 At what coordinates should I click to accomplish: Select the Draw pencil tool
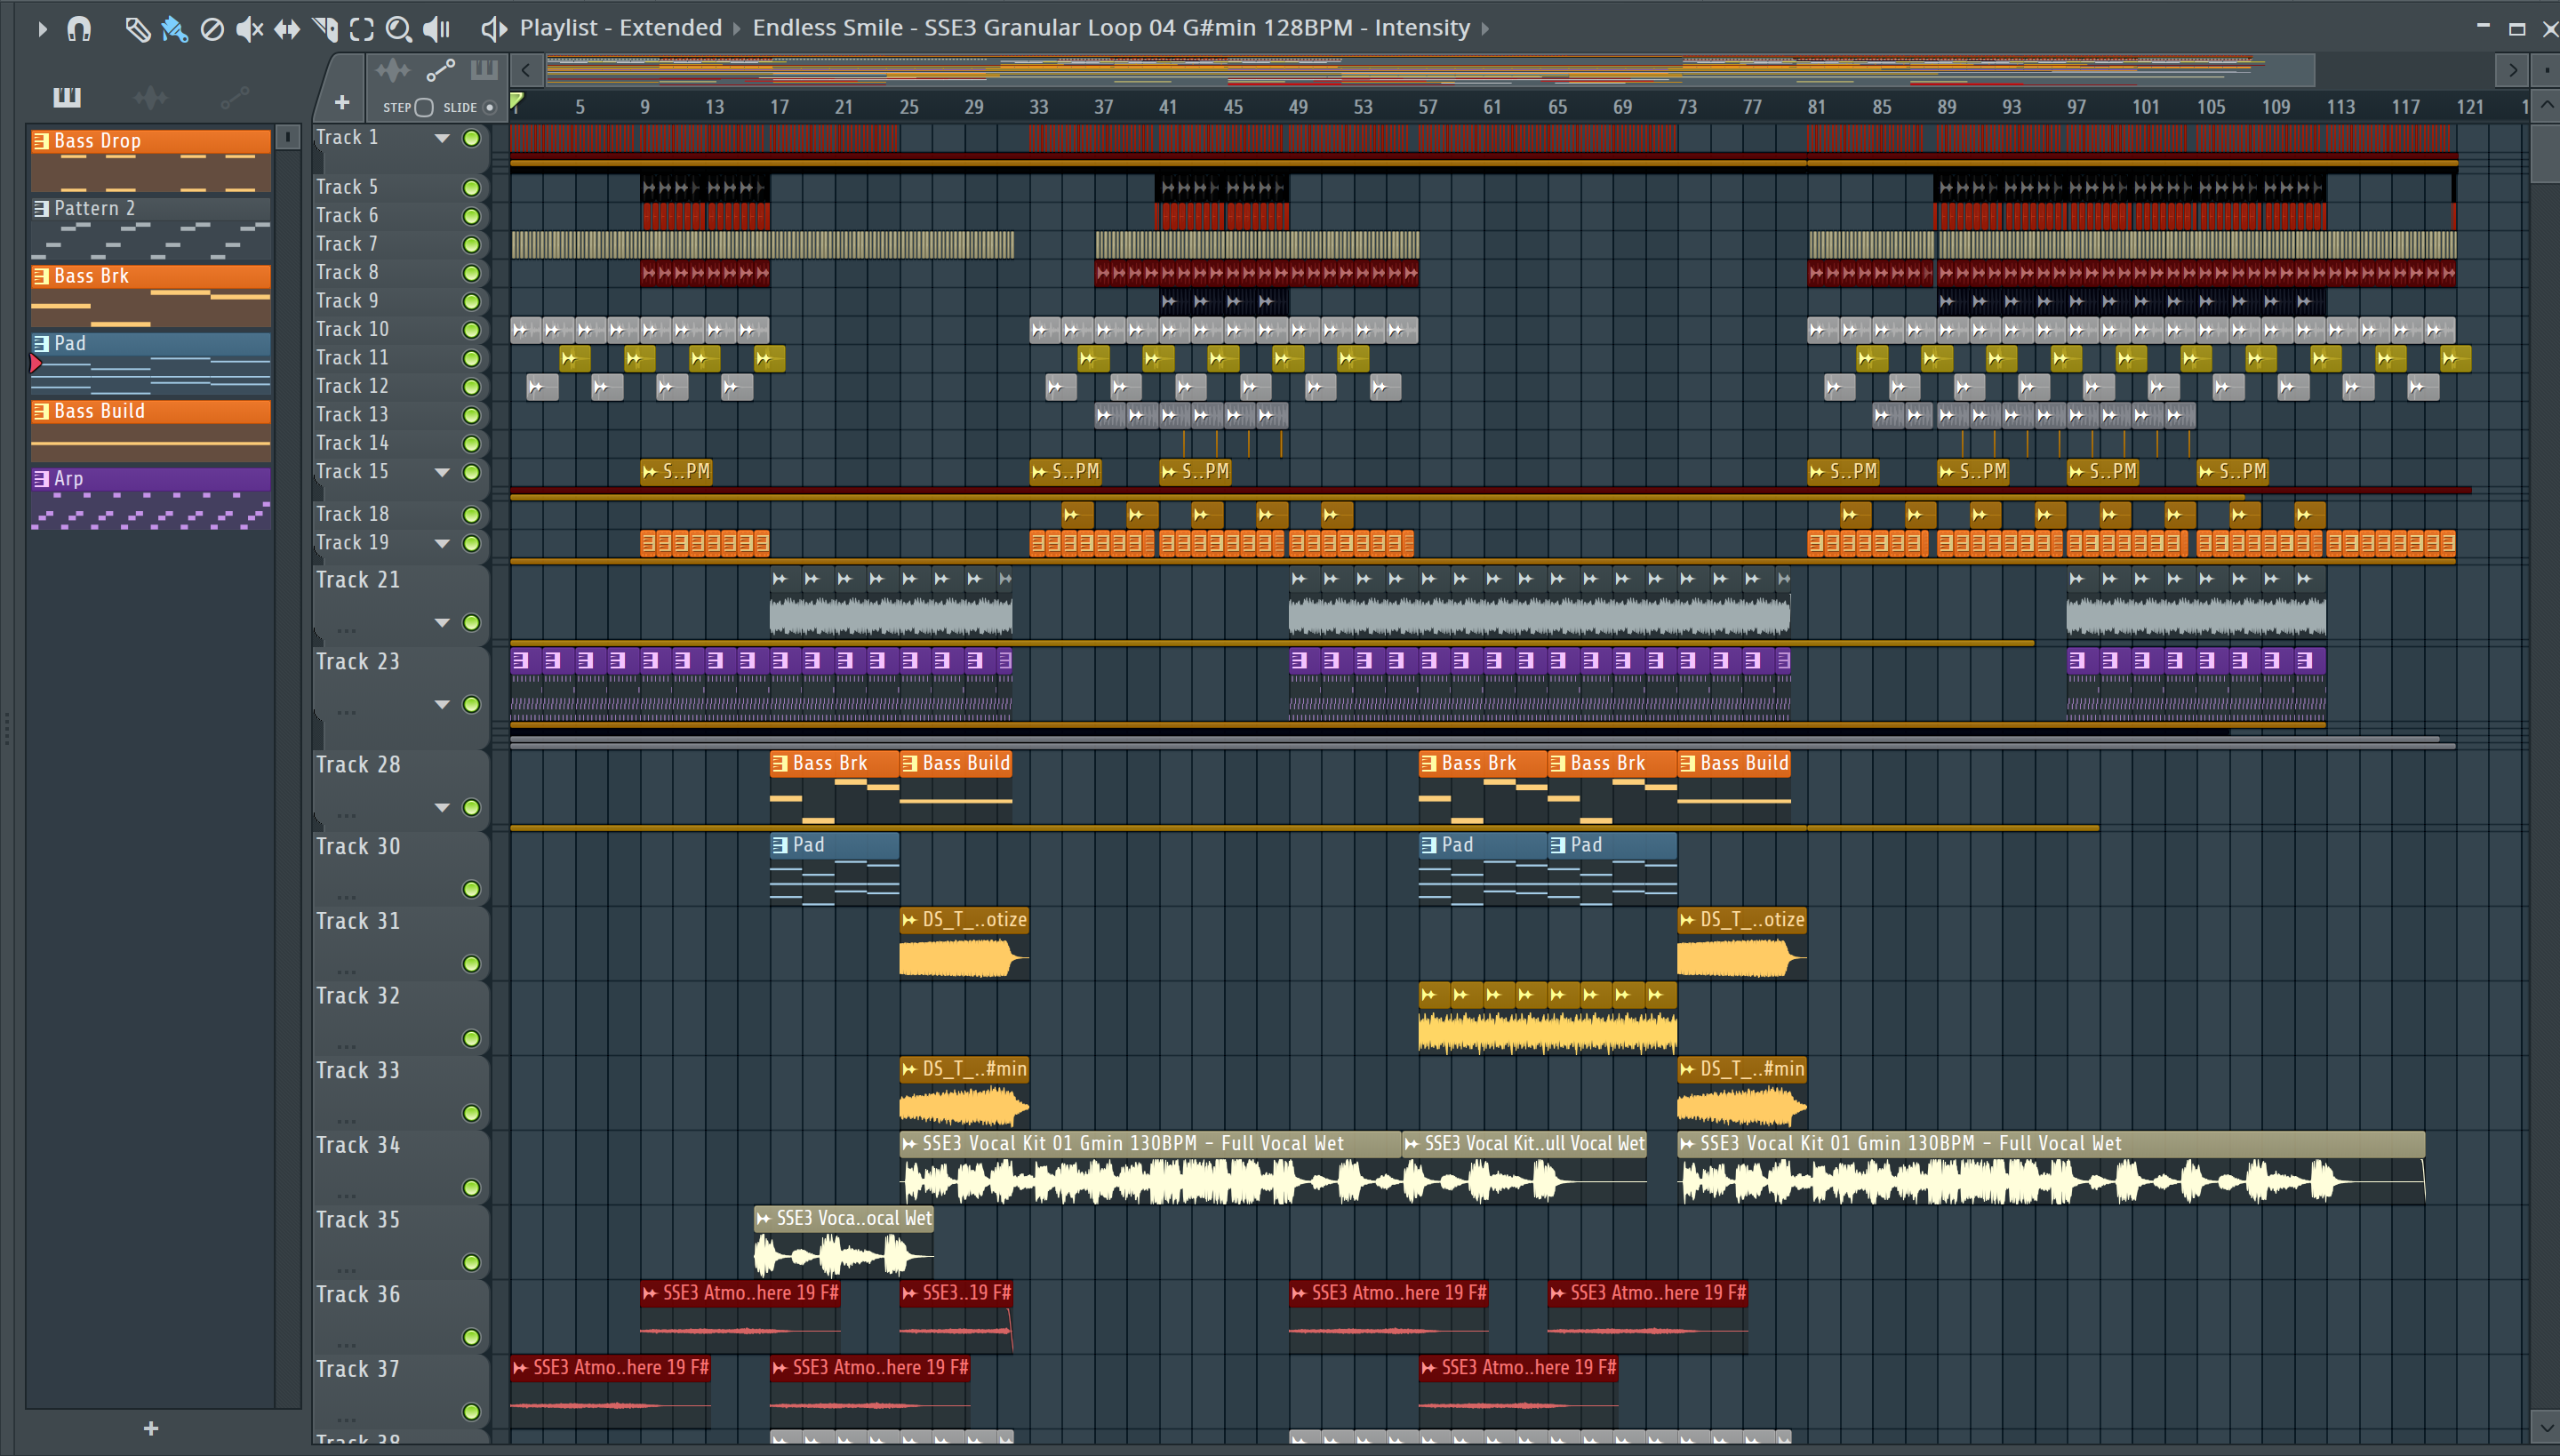pyautogui.click(x=137, y=29)
